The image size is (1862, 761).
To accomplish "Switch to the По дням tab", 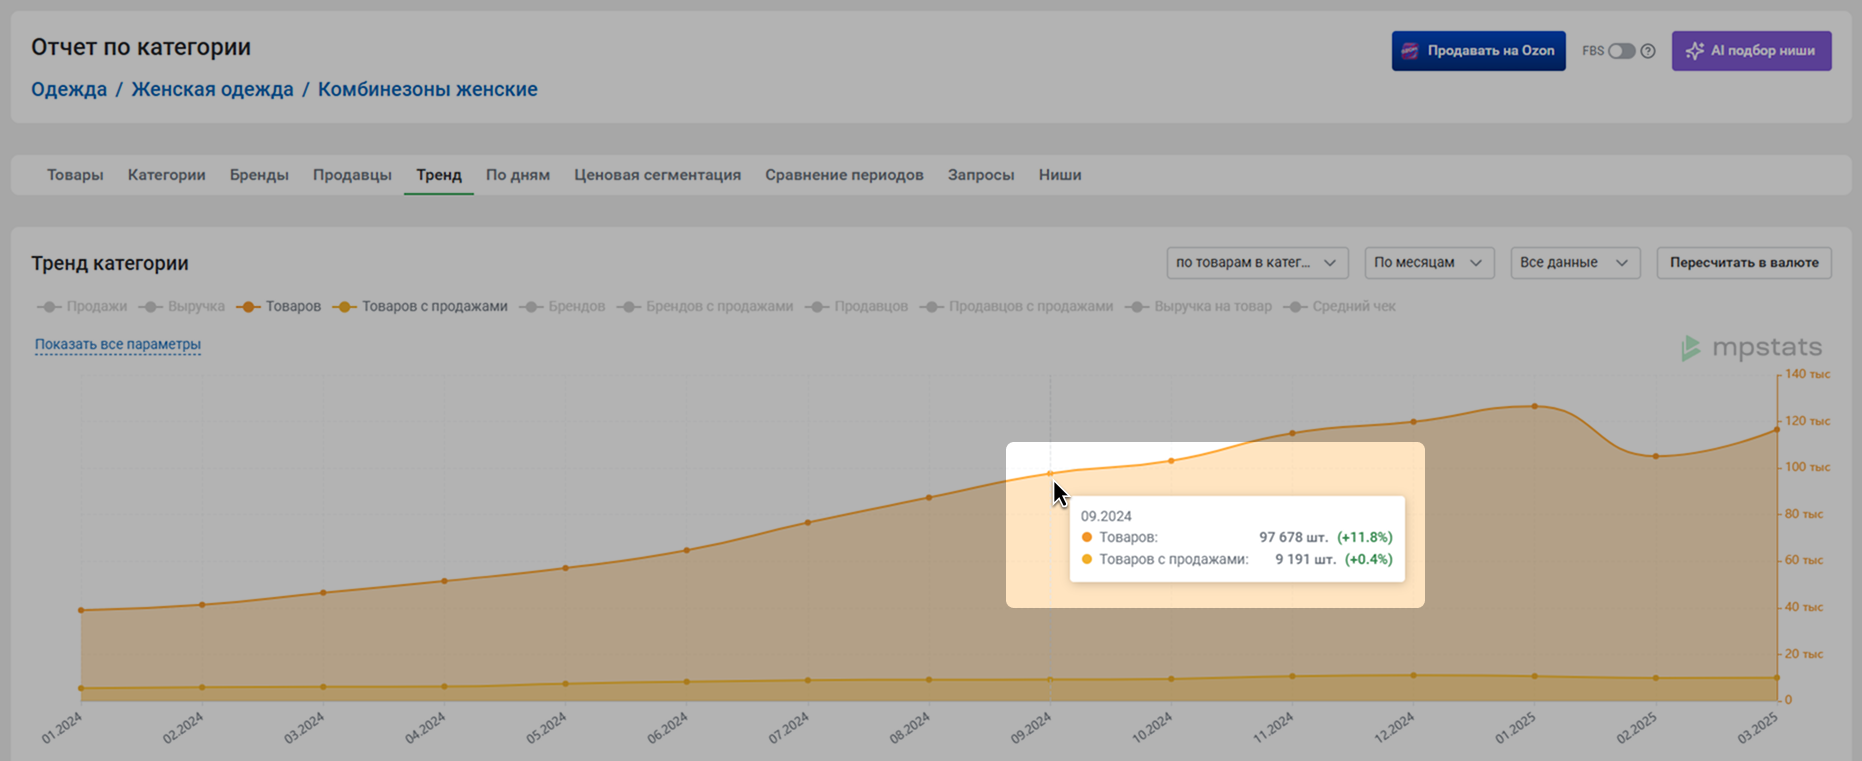I will pyautogui.click(x=518, y=175).
